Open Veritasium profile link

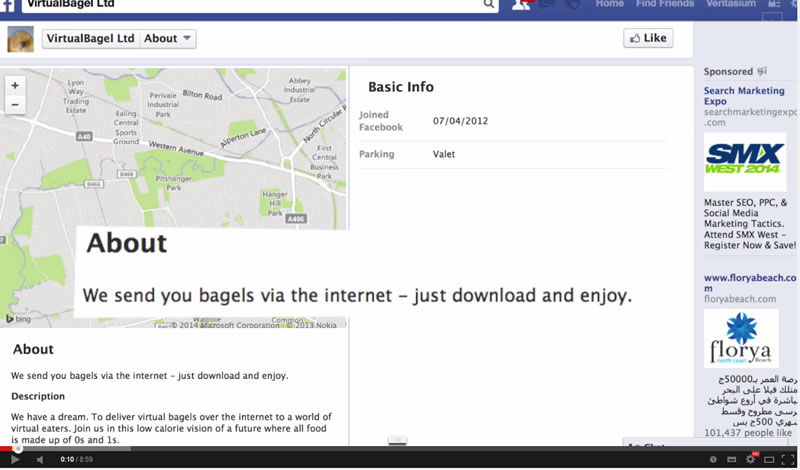(731, 4)
